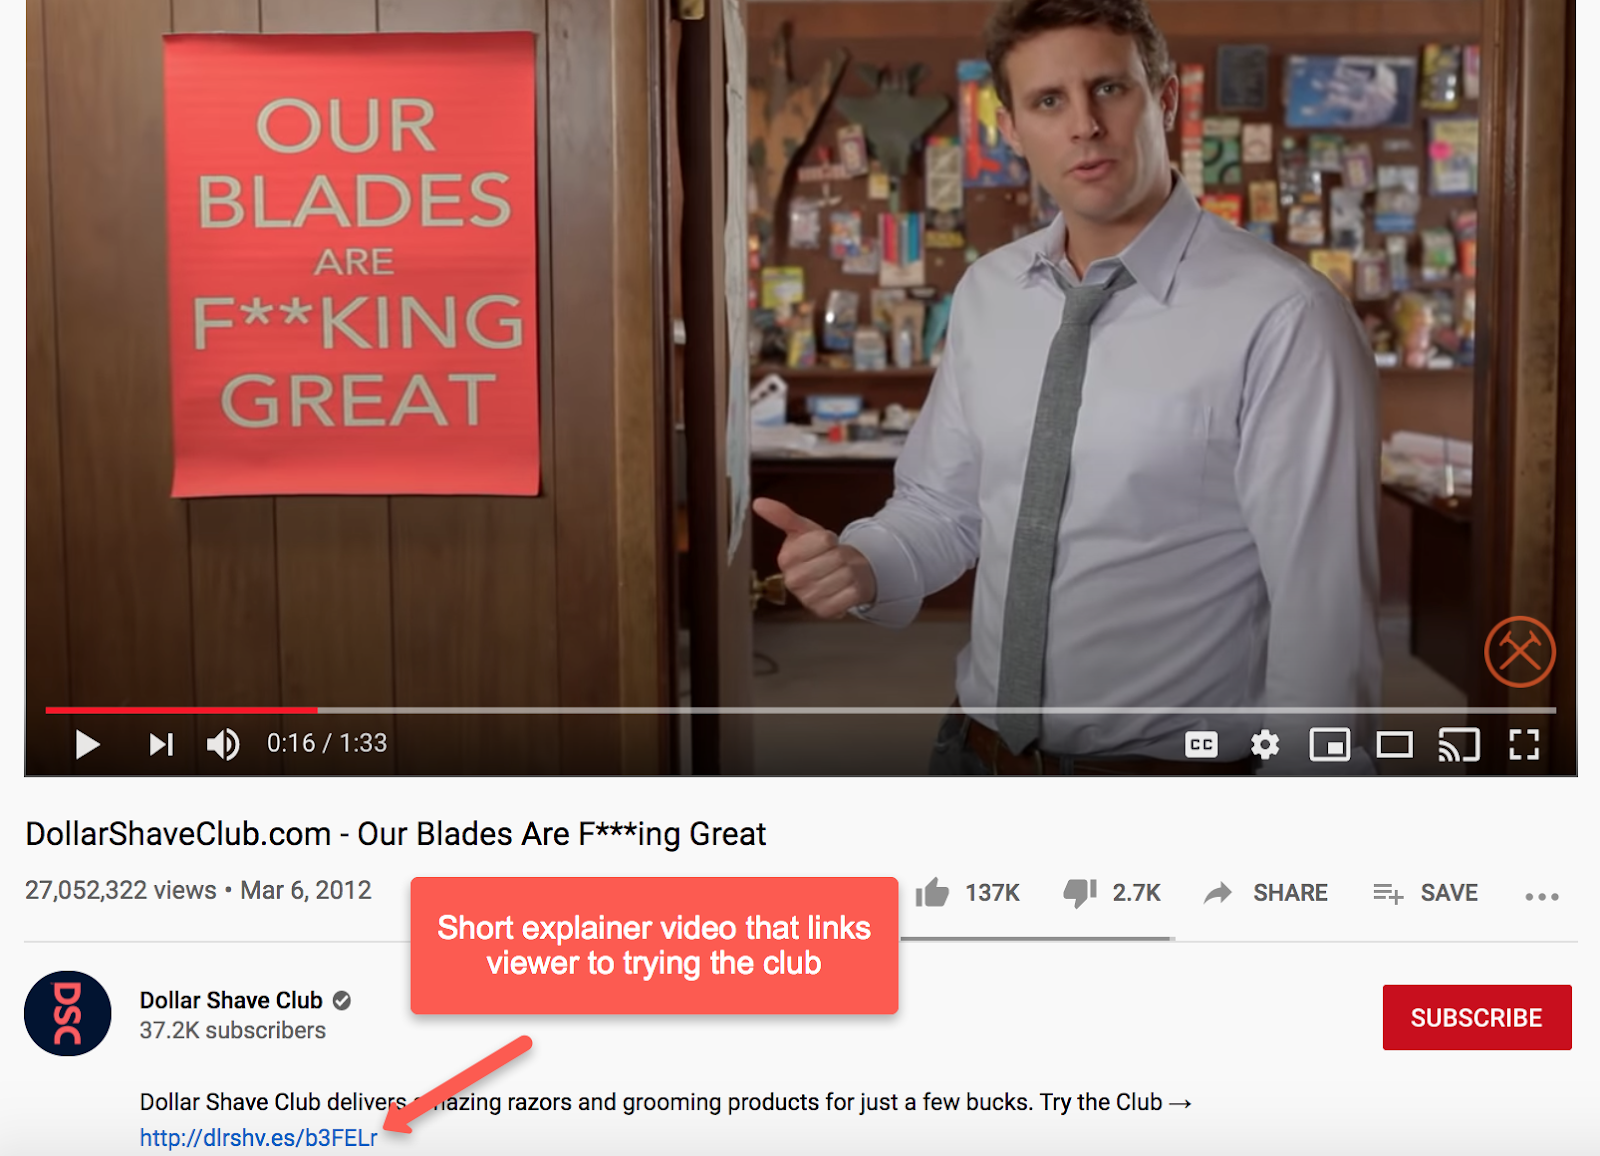Share the video
The width and height of the screenshot is (1600, 1156).
click(1266, 893)
